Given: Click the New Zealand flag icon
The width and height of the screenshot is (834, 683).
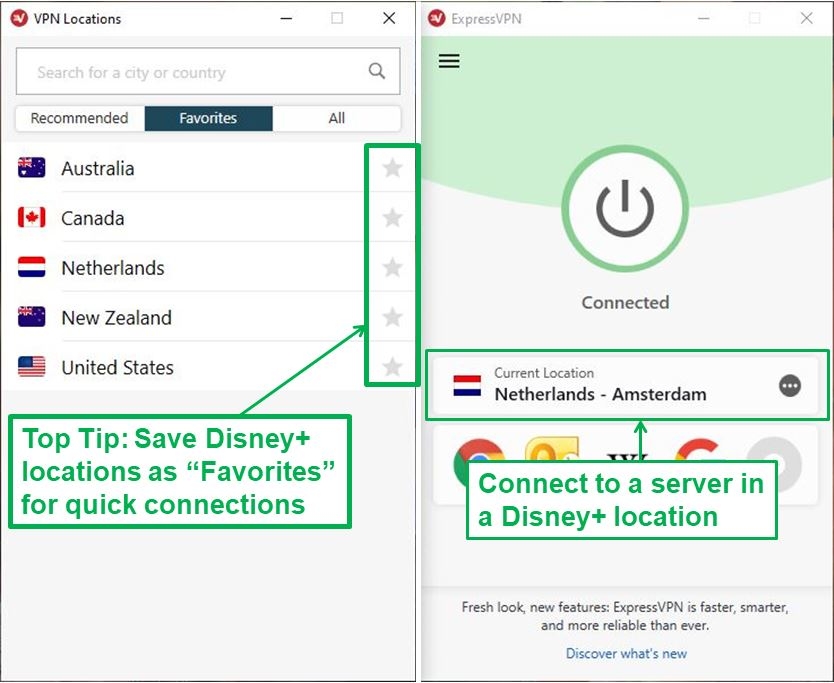Looking at the screenshot, I should tap(31, 316).
